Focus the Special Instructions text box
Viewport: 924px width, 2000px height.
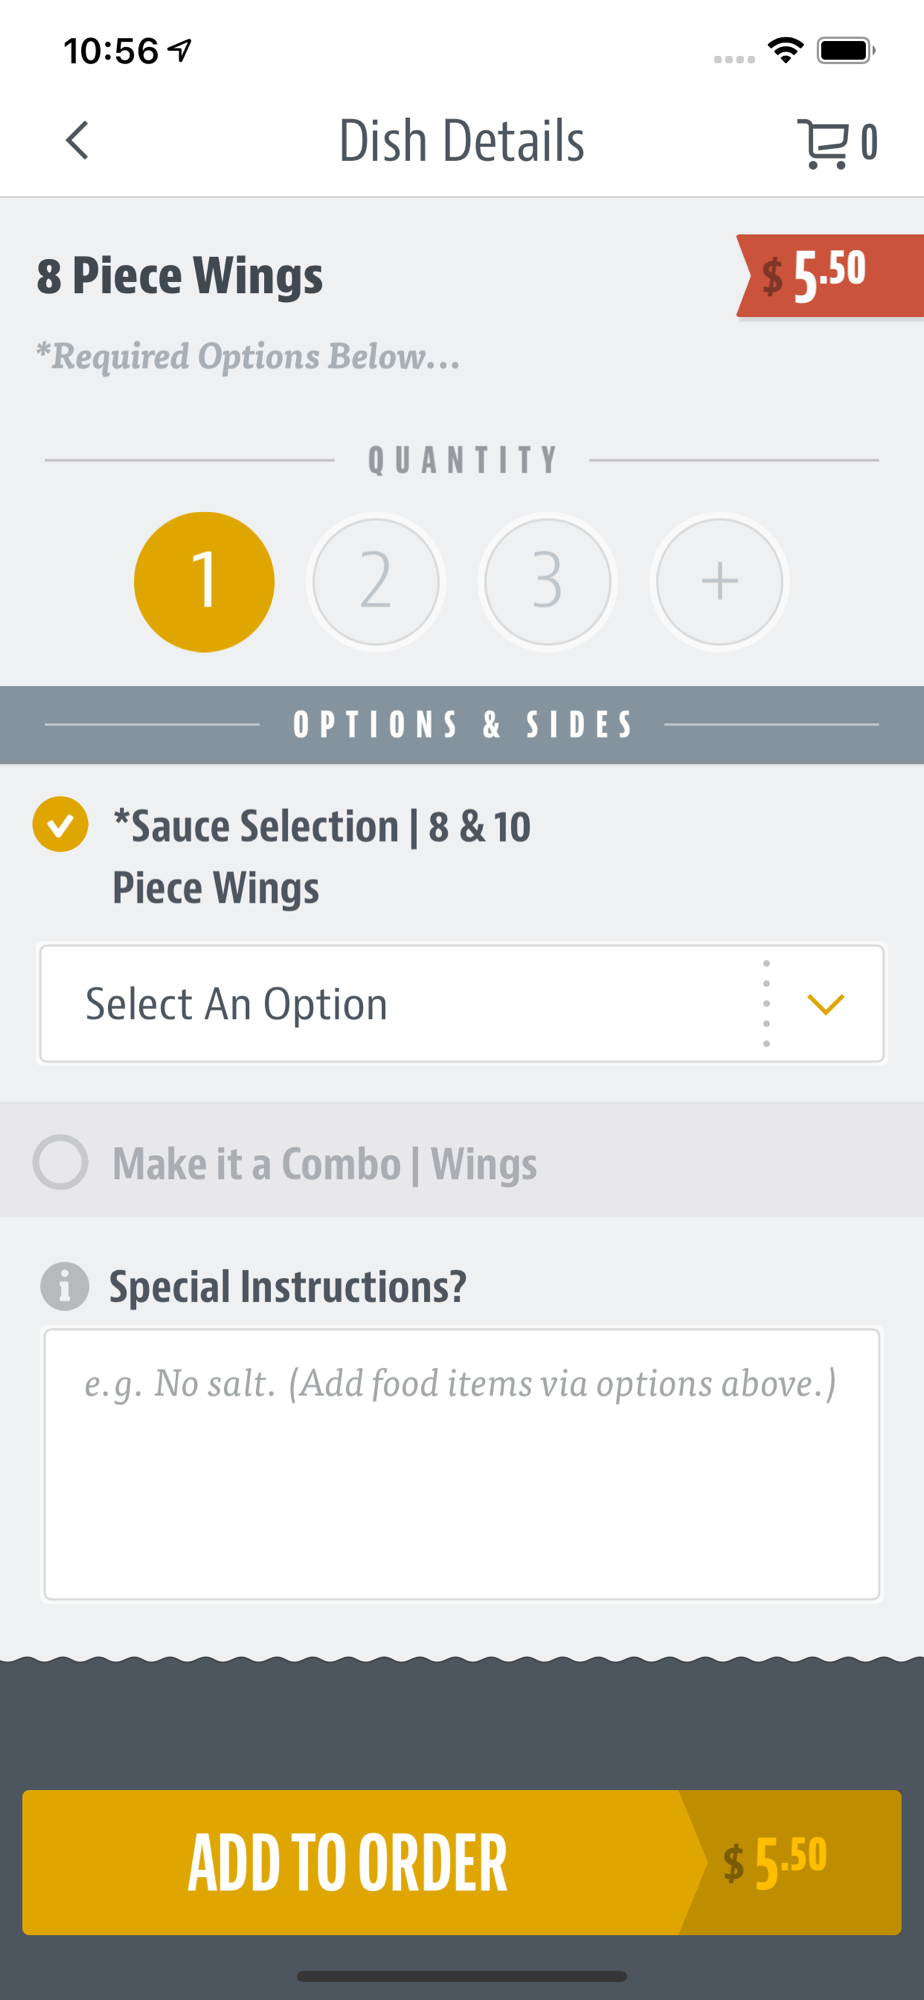[x=462, y=1464]
